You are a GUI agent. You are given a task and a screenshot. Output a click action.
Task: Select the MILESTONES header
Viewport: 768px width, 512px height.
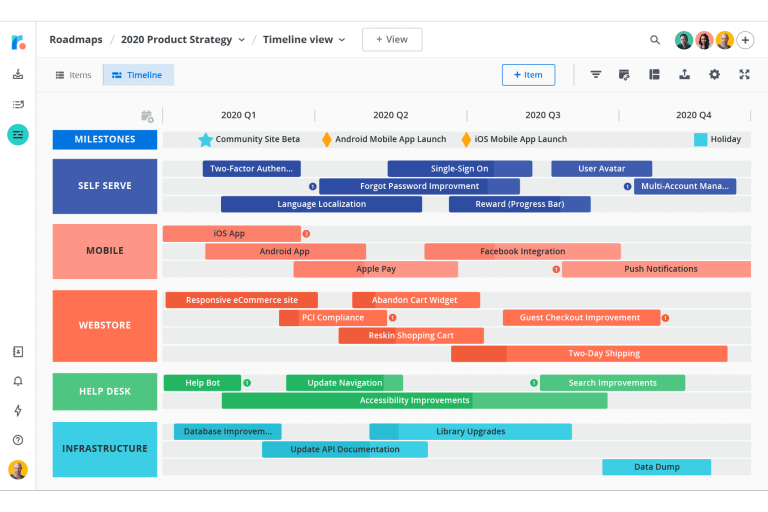(x=105, y=140)
